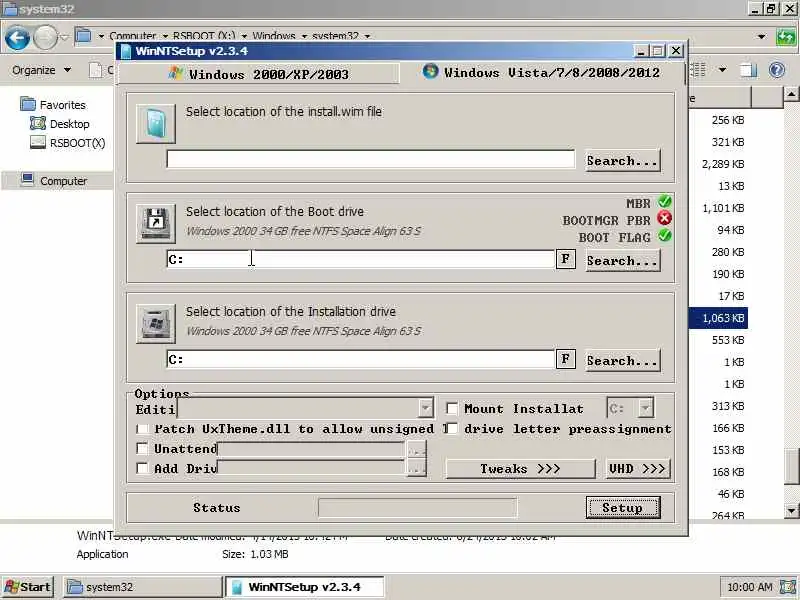This screenshot has height=600, width=800.
Task: Start installation with the Setup button
Action: pos(623,508)
